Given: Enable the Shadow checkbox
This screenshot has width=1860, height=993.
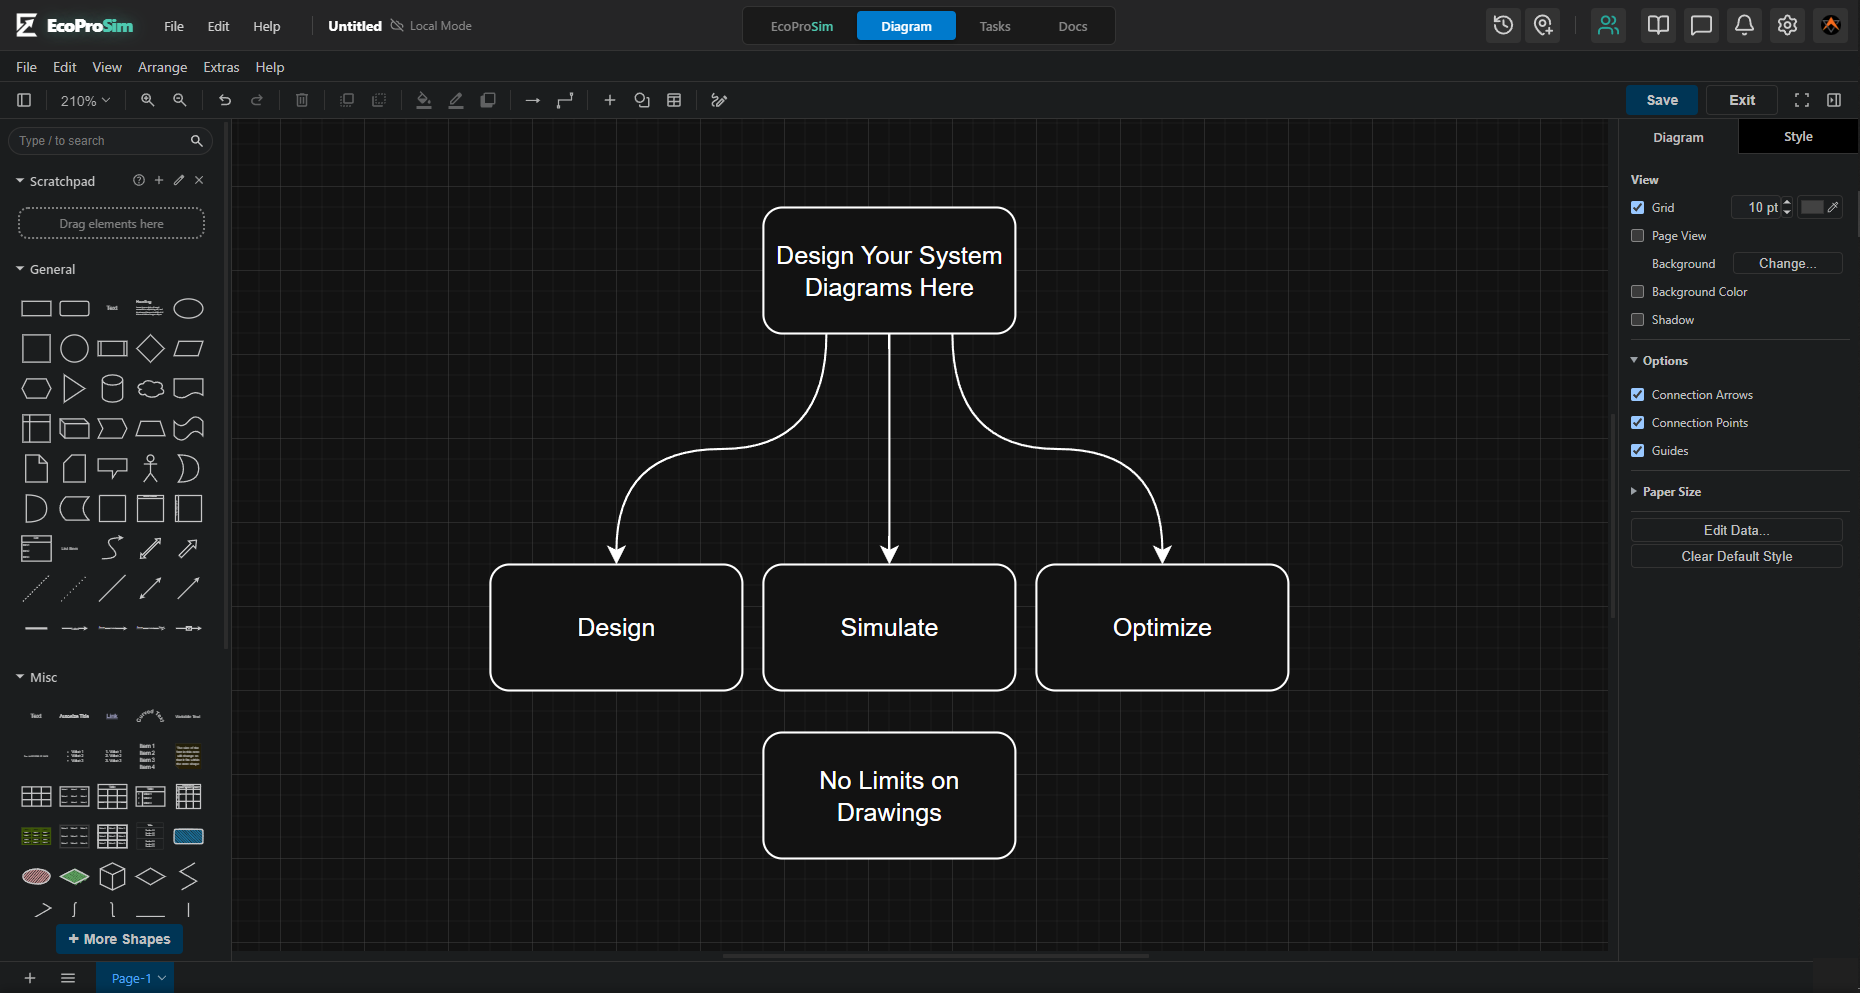Looking at the screenshot, I should 1638,320.
